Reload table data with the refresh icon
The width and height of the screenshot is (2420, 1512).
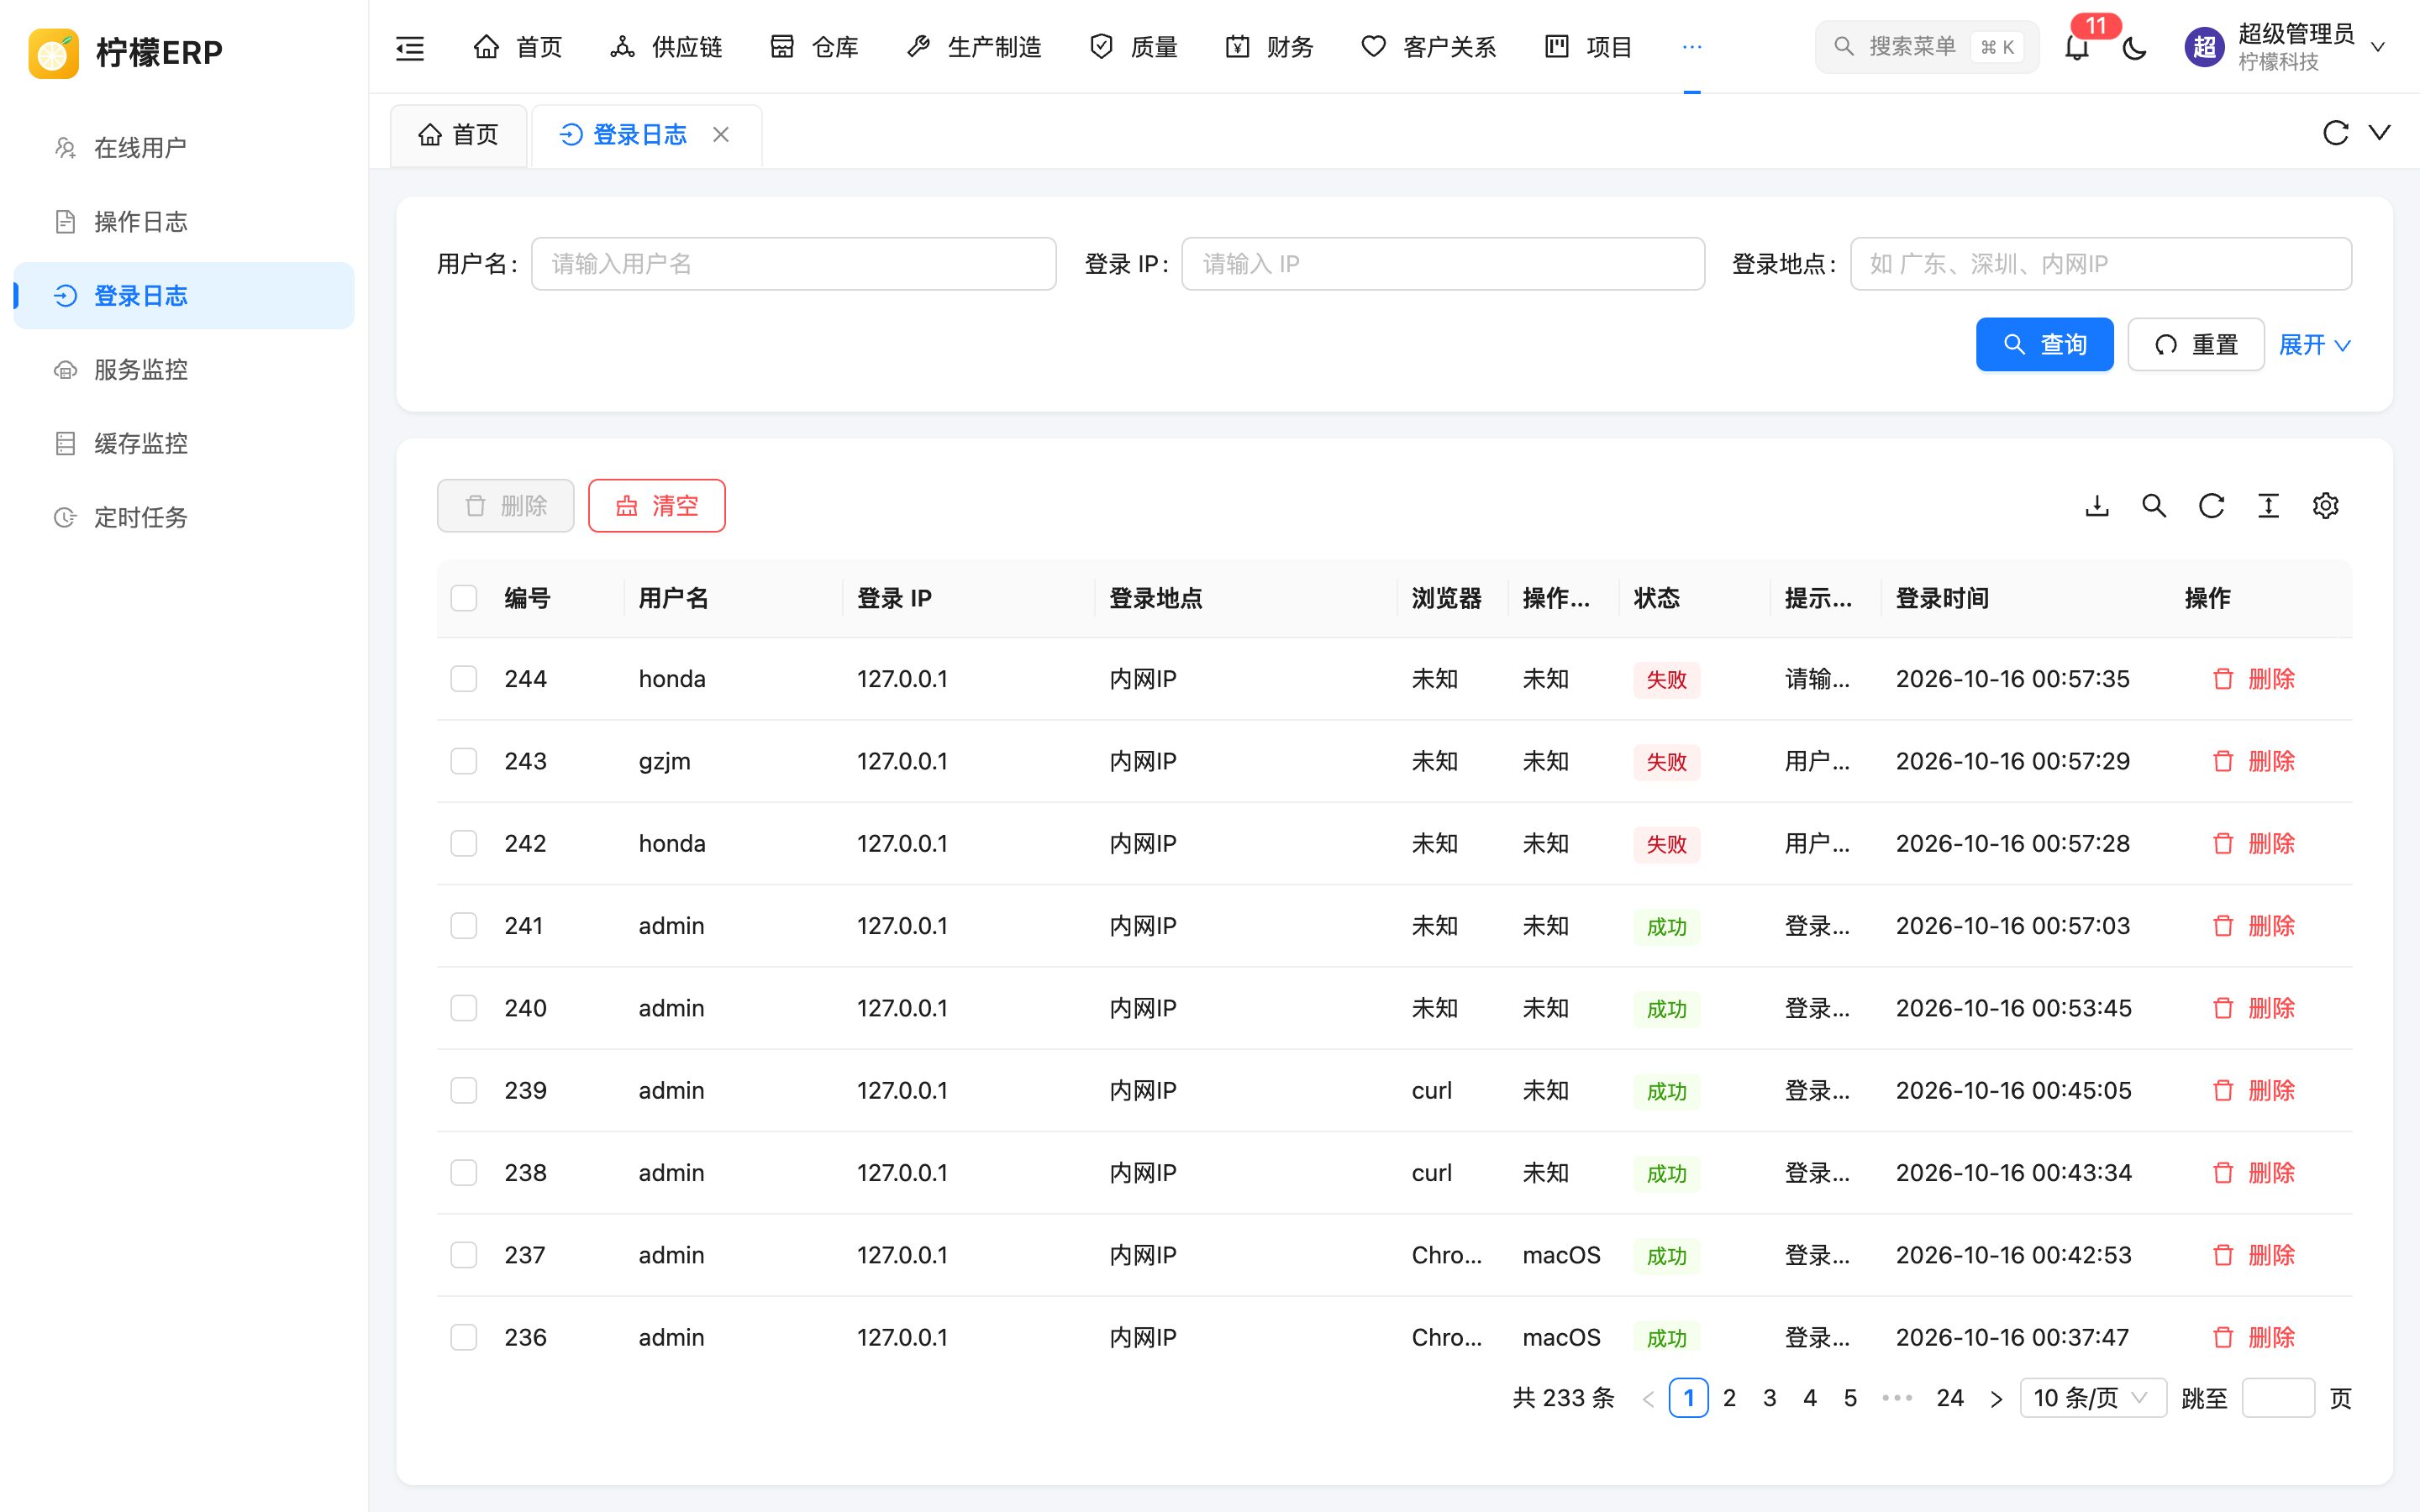(x=2211, y=506)
